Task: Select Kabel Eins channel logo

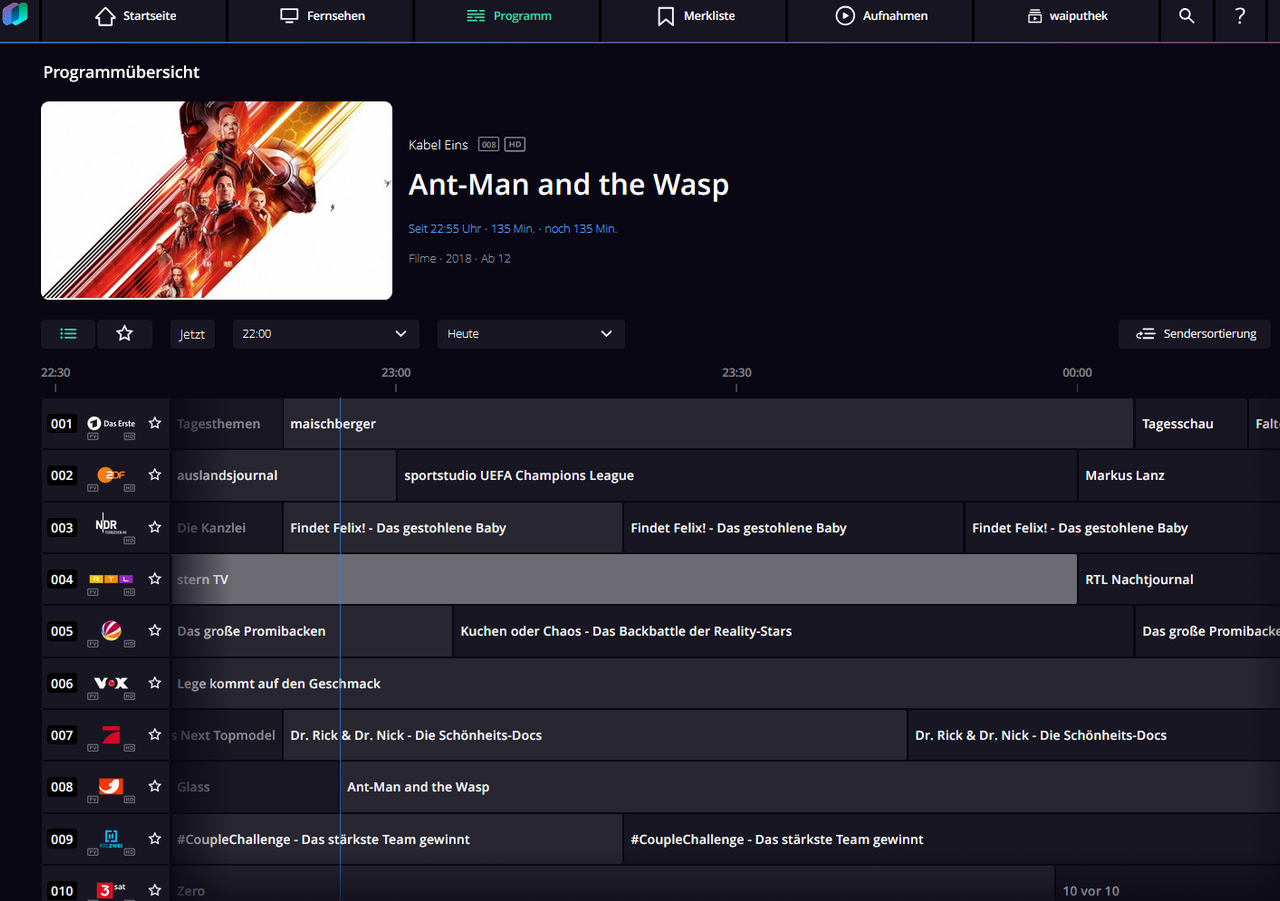Action: pos(111,787)
